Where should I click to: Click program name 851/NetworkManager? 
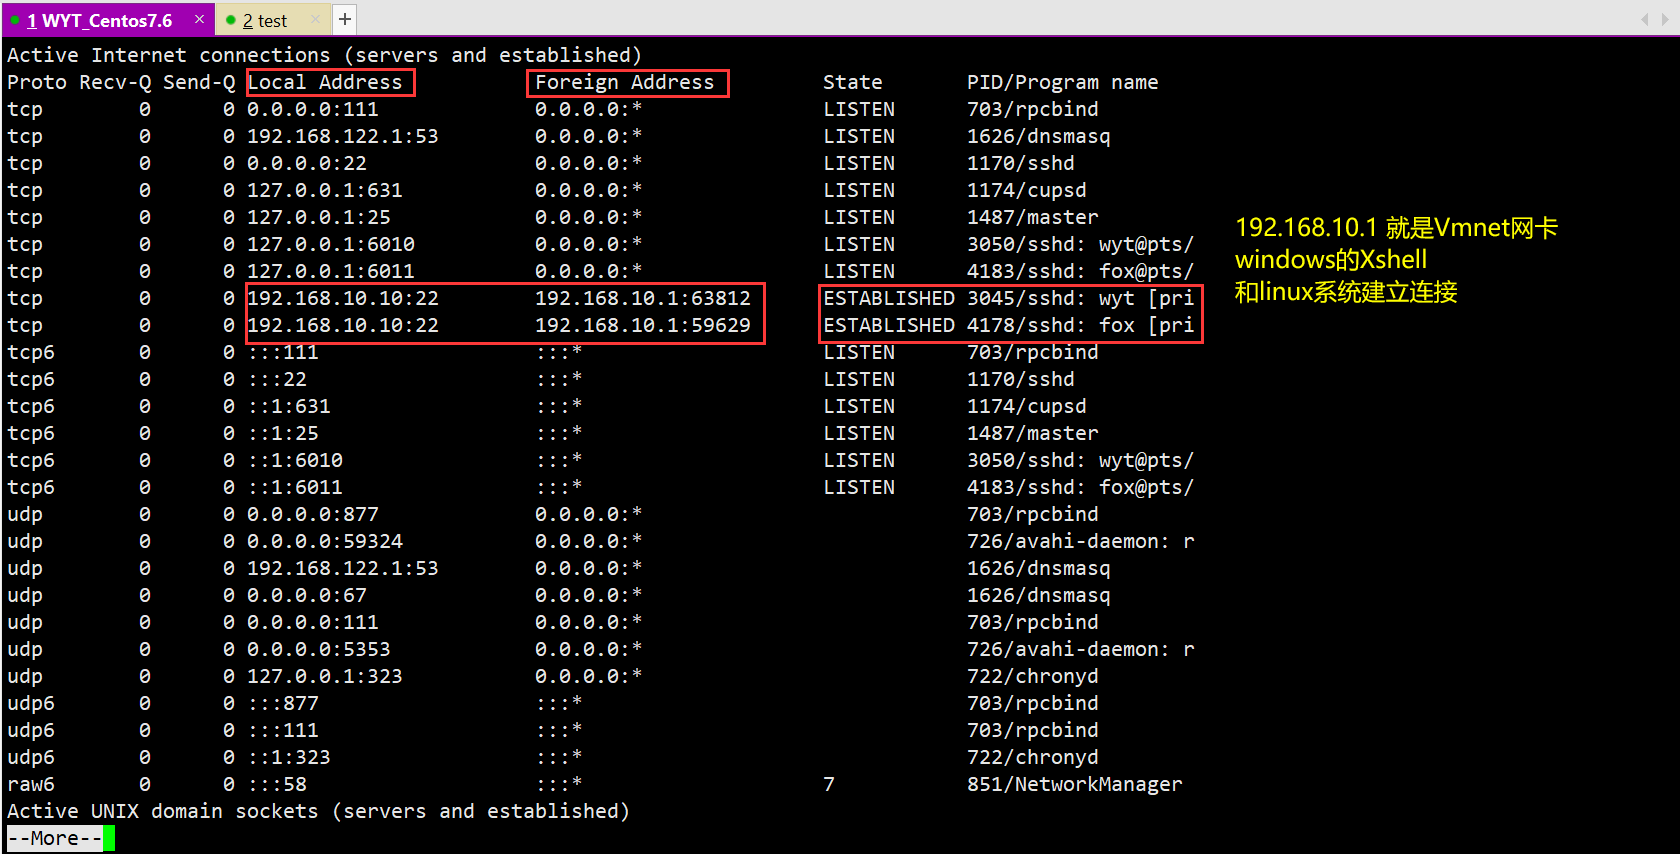tap(1075, 784)
